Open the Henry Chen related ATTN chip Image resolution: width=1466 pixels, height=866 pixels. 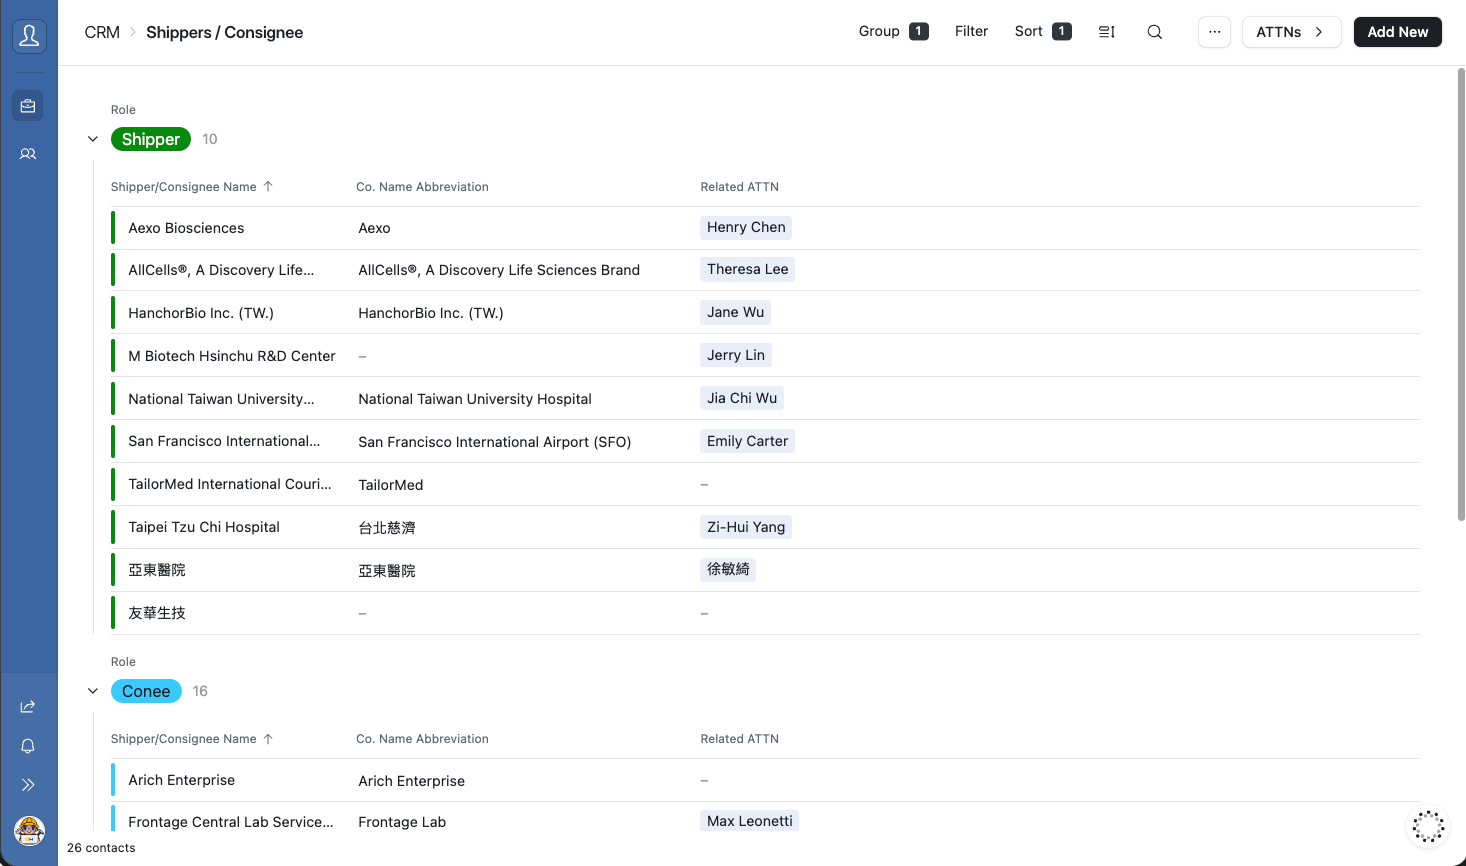pos(746,228)
